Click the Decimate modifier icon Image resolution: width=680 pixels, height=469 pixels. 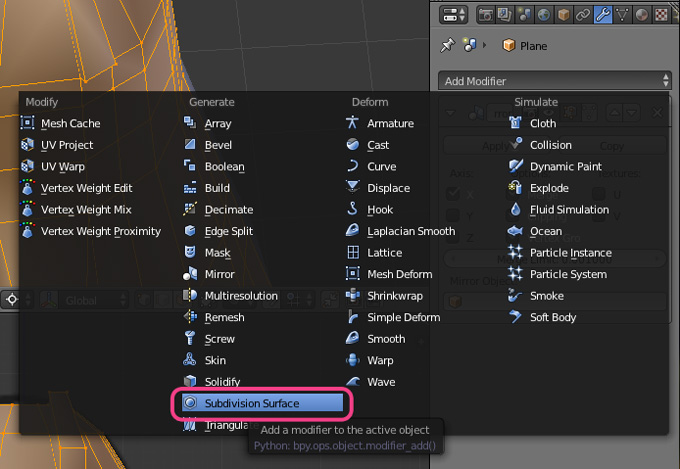pos(190,209)
